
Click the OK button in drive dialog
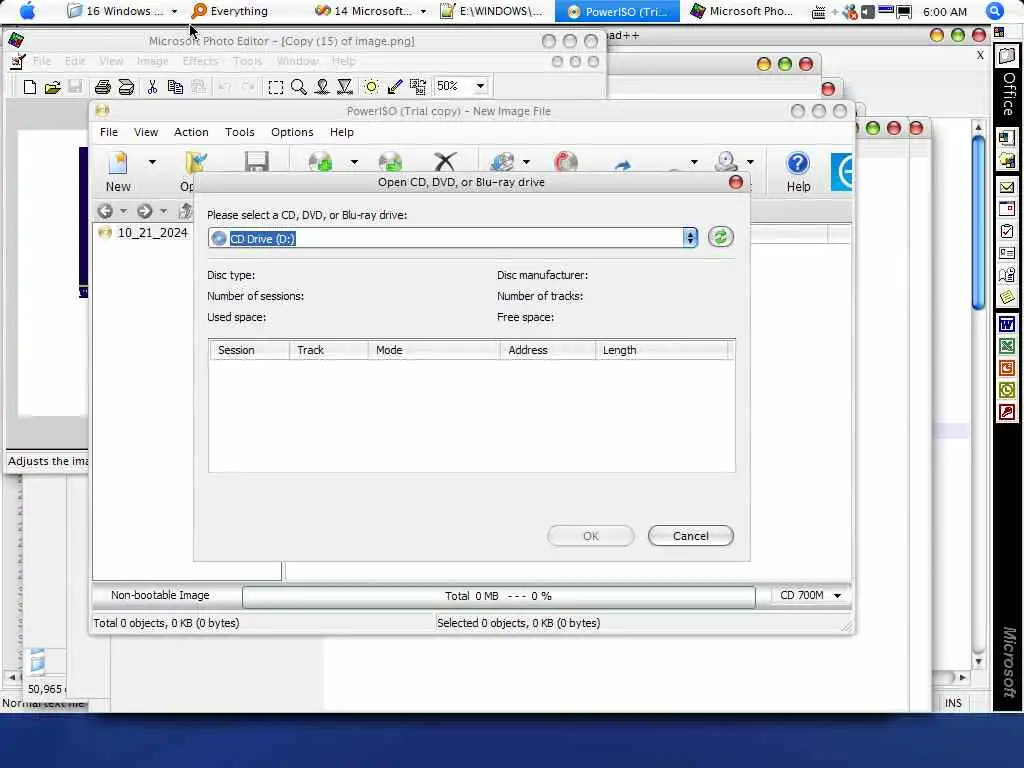590,536
